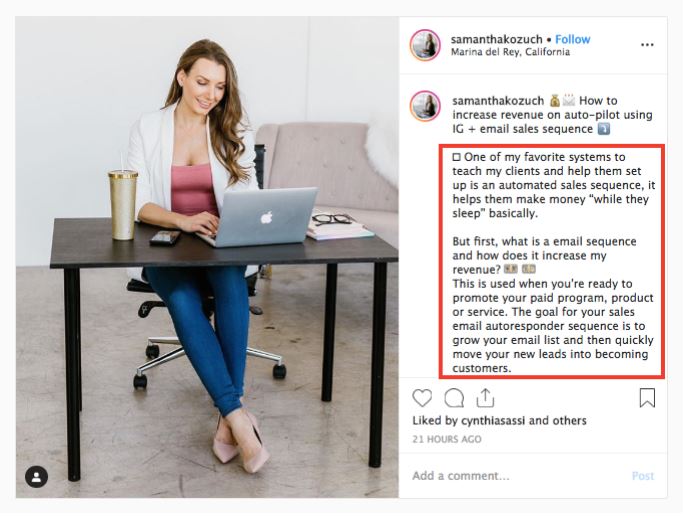
Task: Click the 21 HOURS AGO timestamp
Action: (x=446, y=439)
